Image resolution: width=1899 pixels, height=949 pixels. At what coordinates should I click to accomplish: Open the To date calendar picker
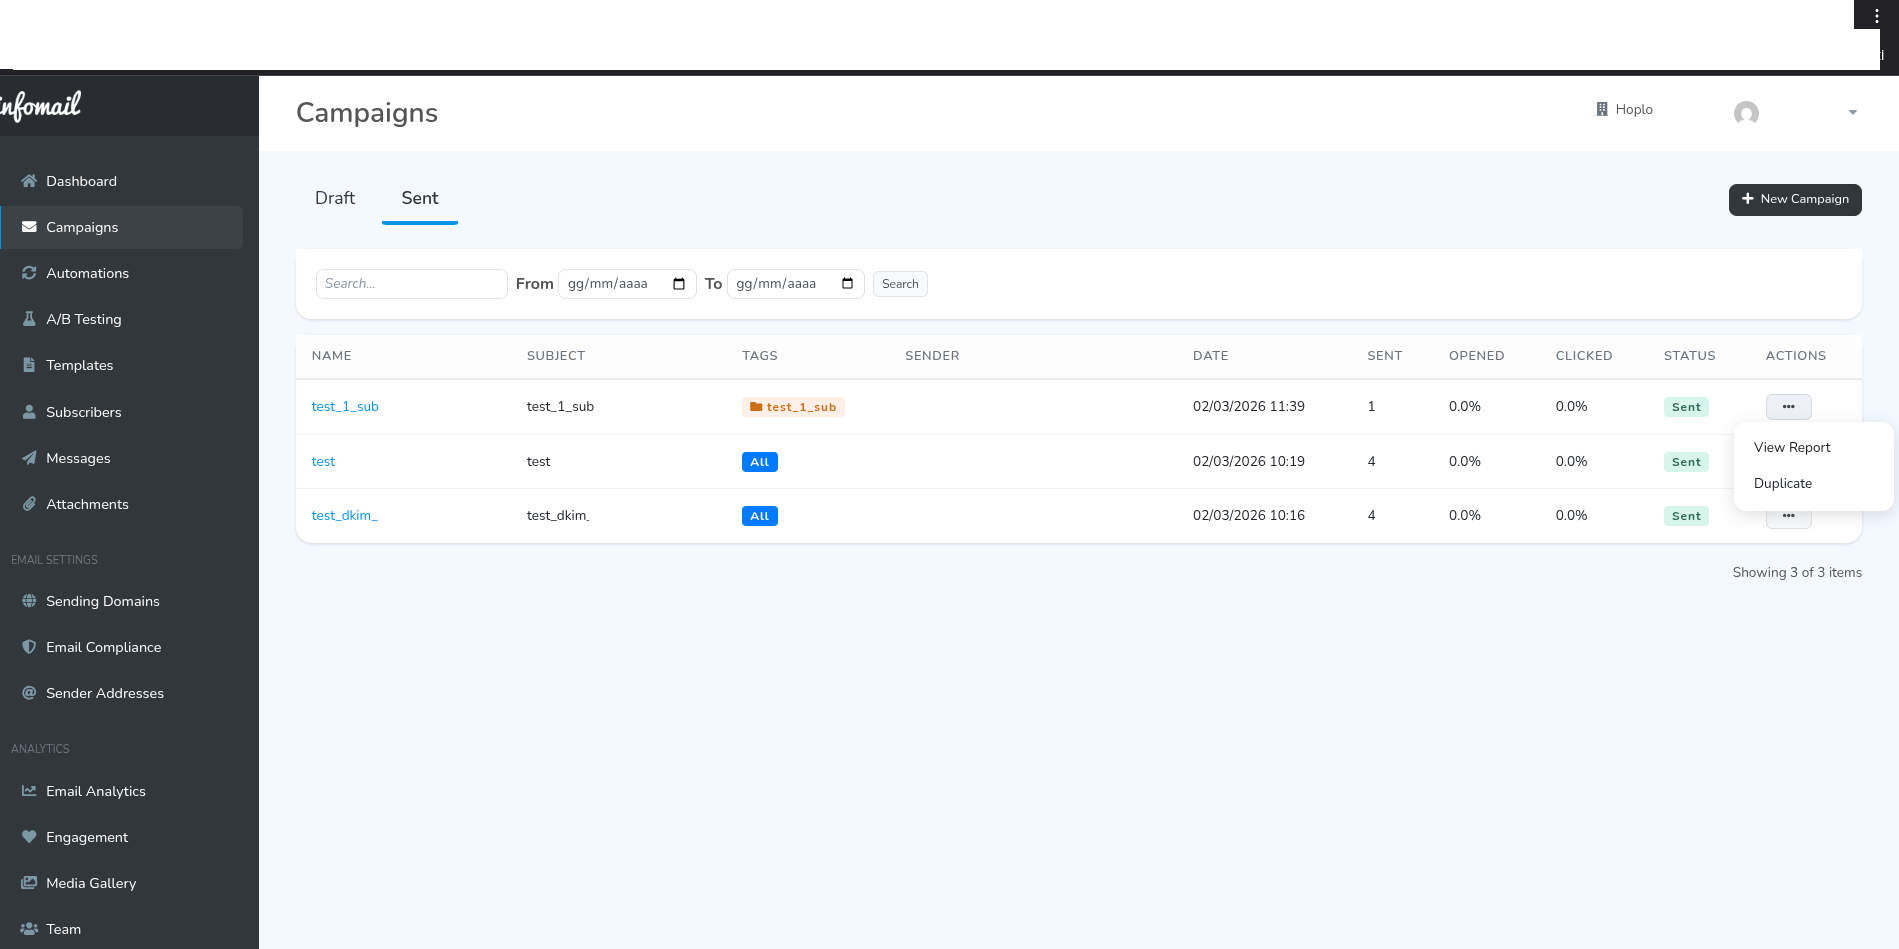click(x=847, y=284)
